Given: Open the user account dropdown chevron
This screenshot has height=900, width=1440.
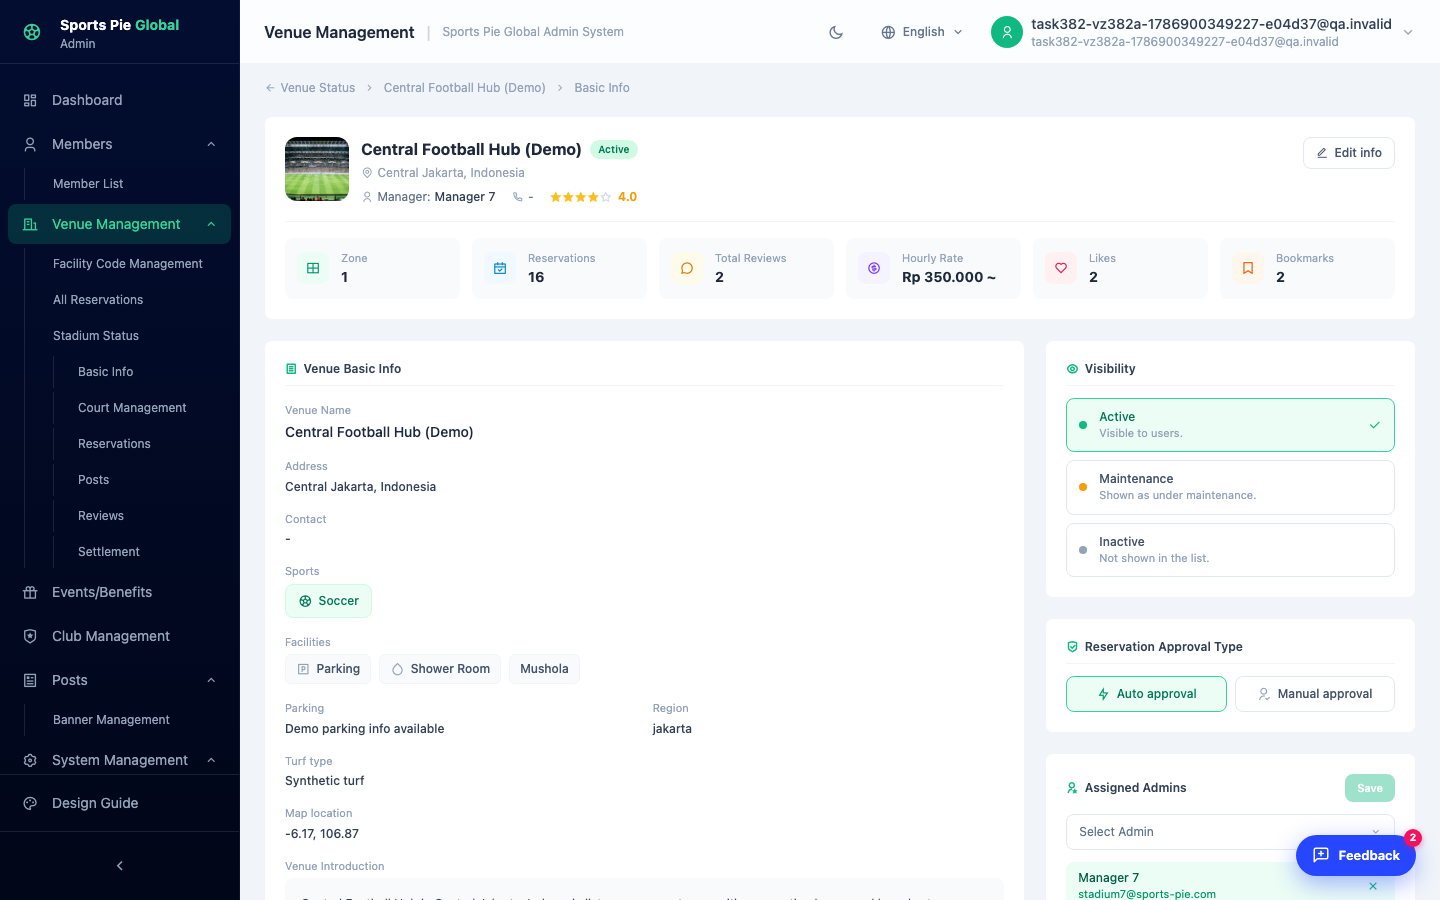Looking at the screenshot, I should click(1408, 32).
